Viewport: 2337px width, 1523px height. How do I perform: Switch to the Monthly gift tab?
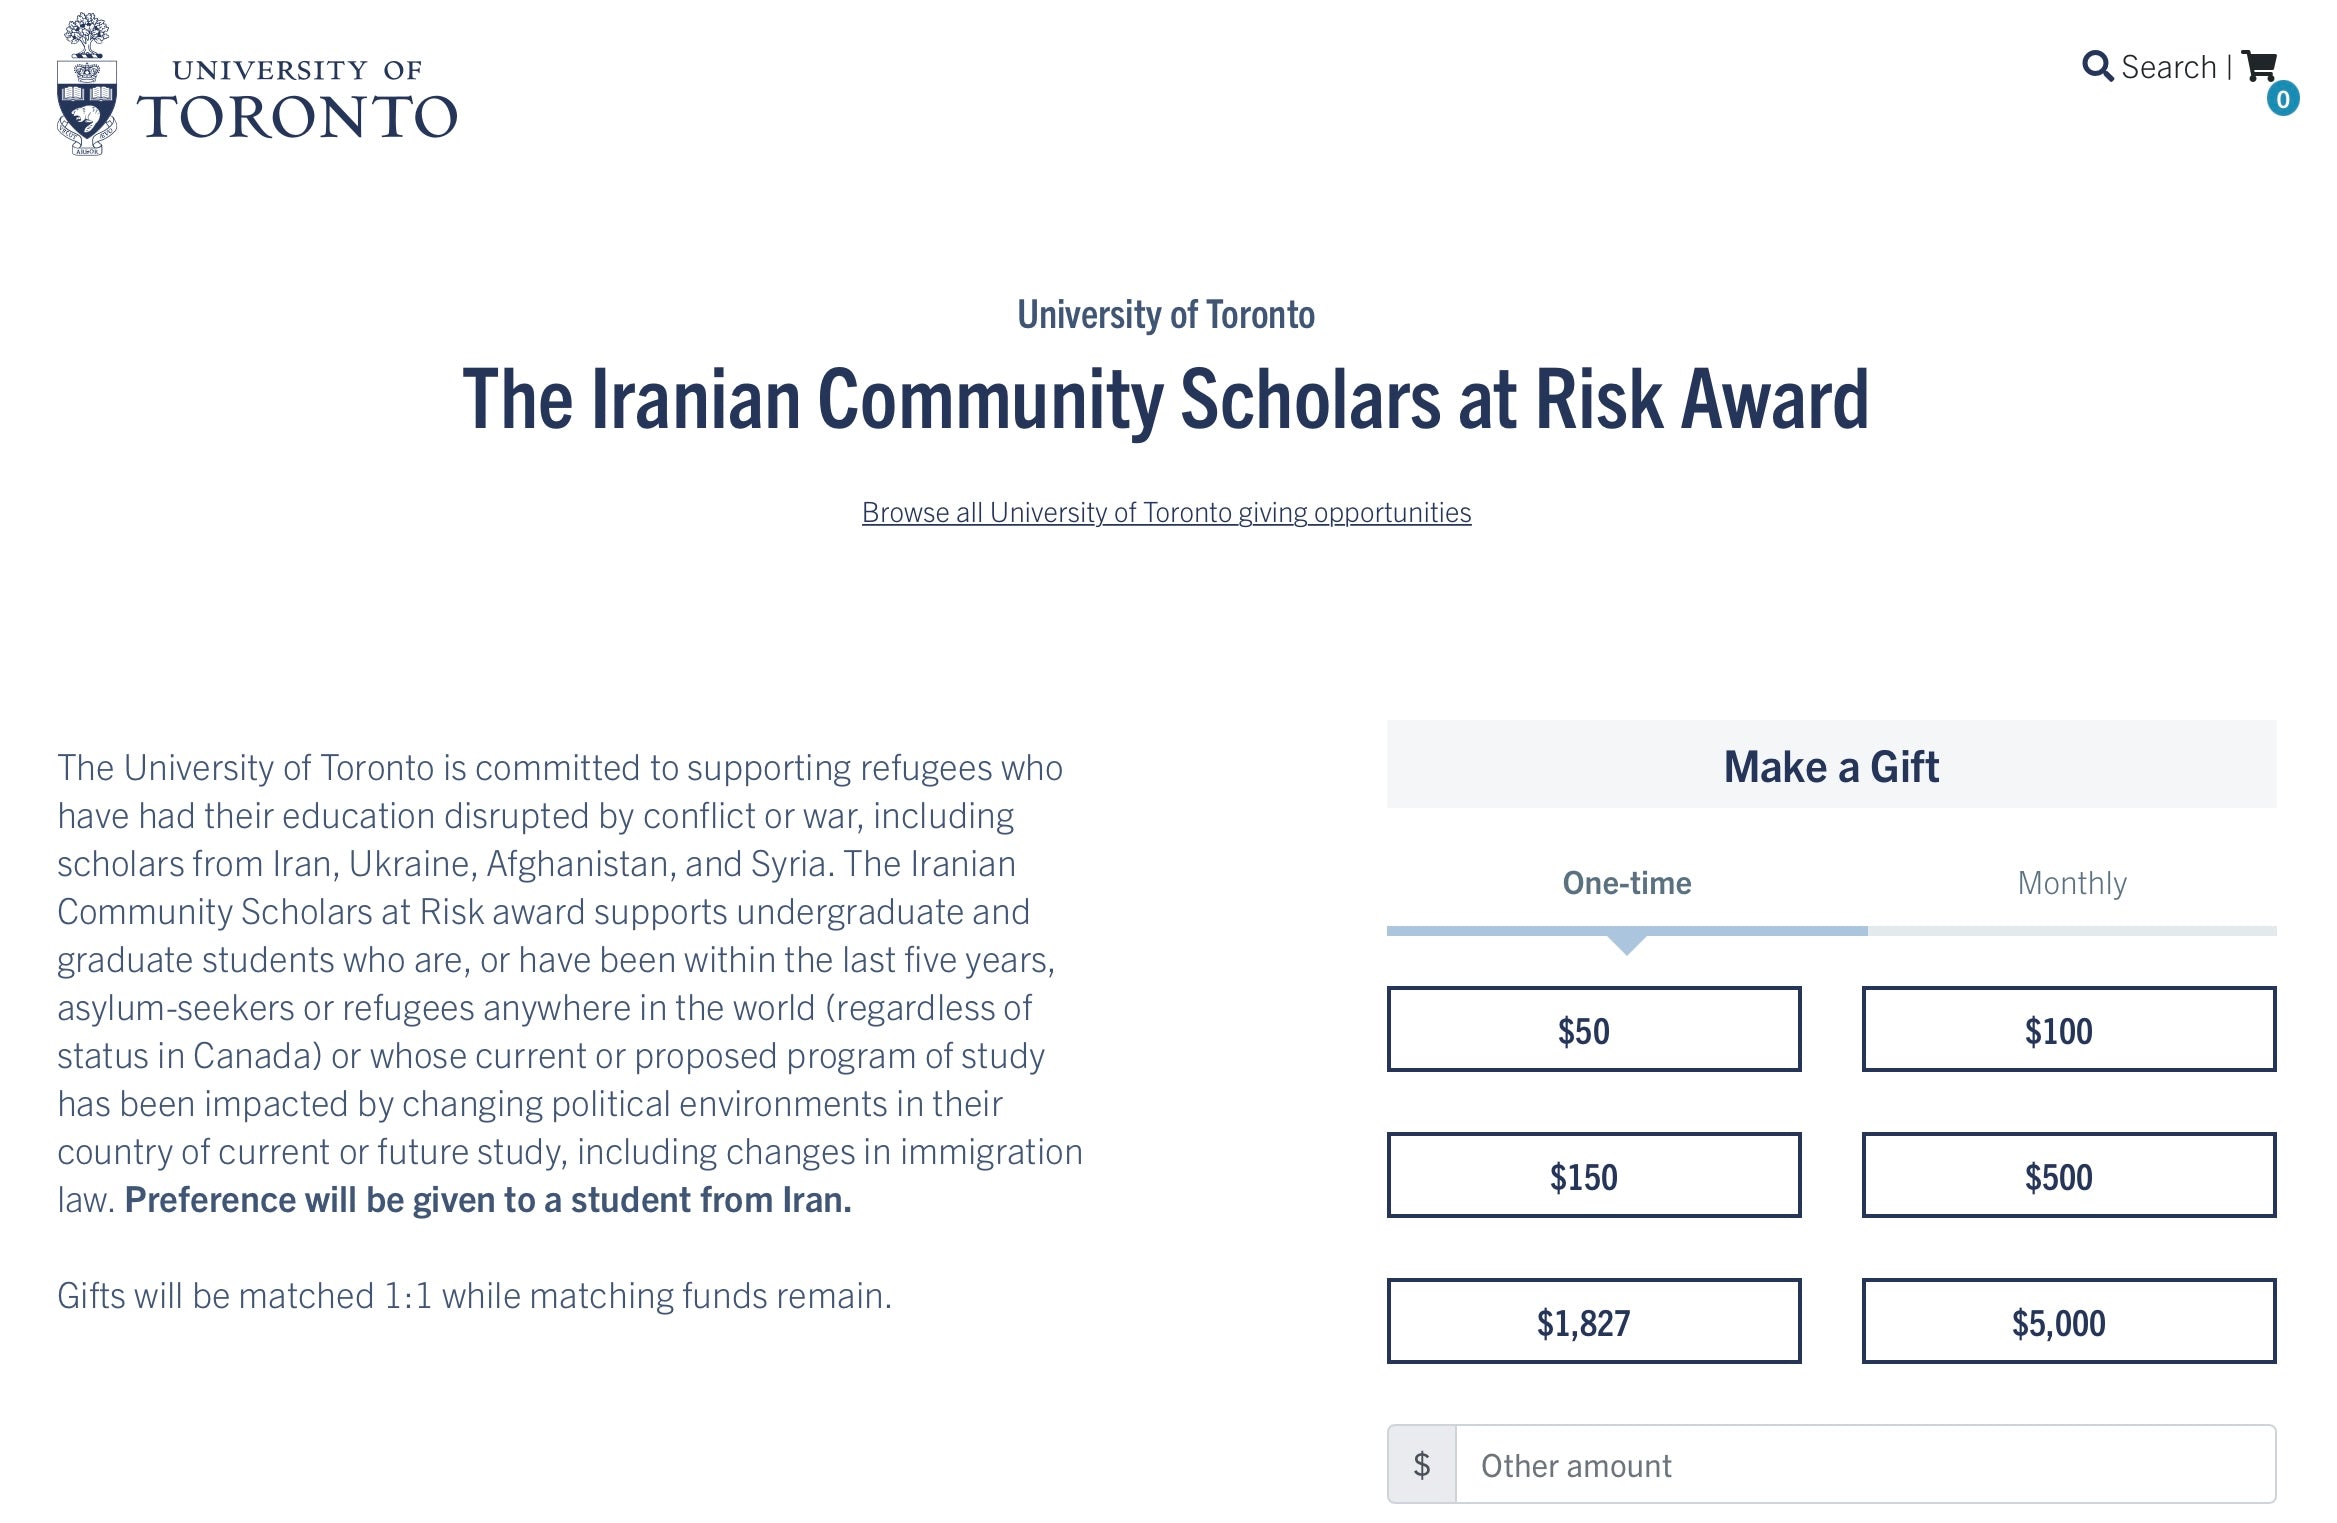[x=2071, y=883]
